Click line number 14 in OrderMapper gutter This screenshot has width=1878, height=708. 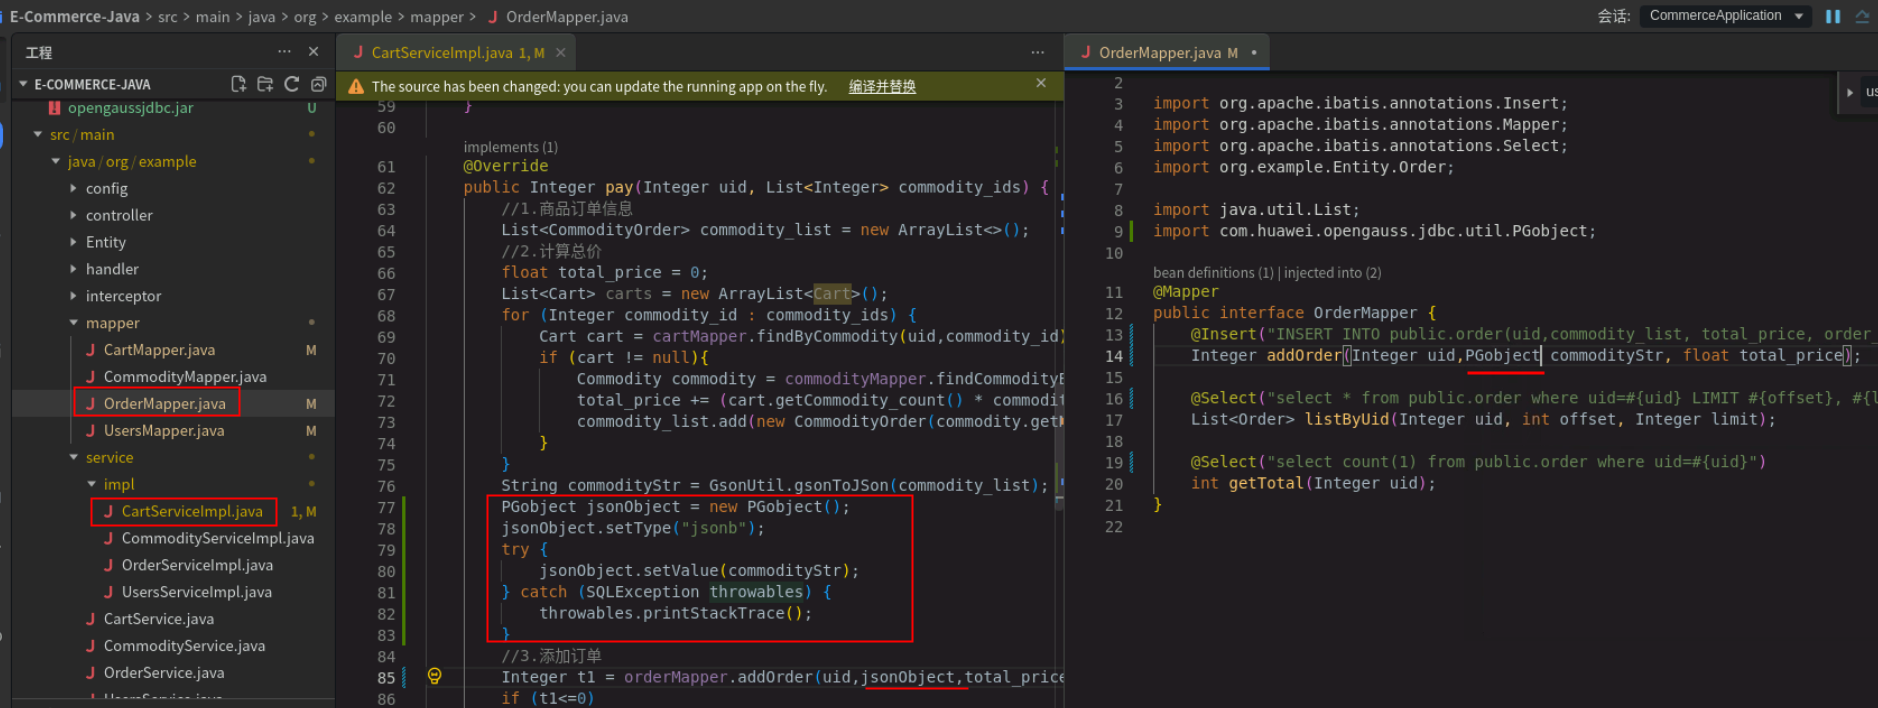[1113, 356]
